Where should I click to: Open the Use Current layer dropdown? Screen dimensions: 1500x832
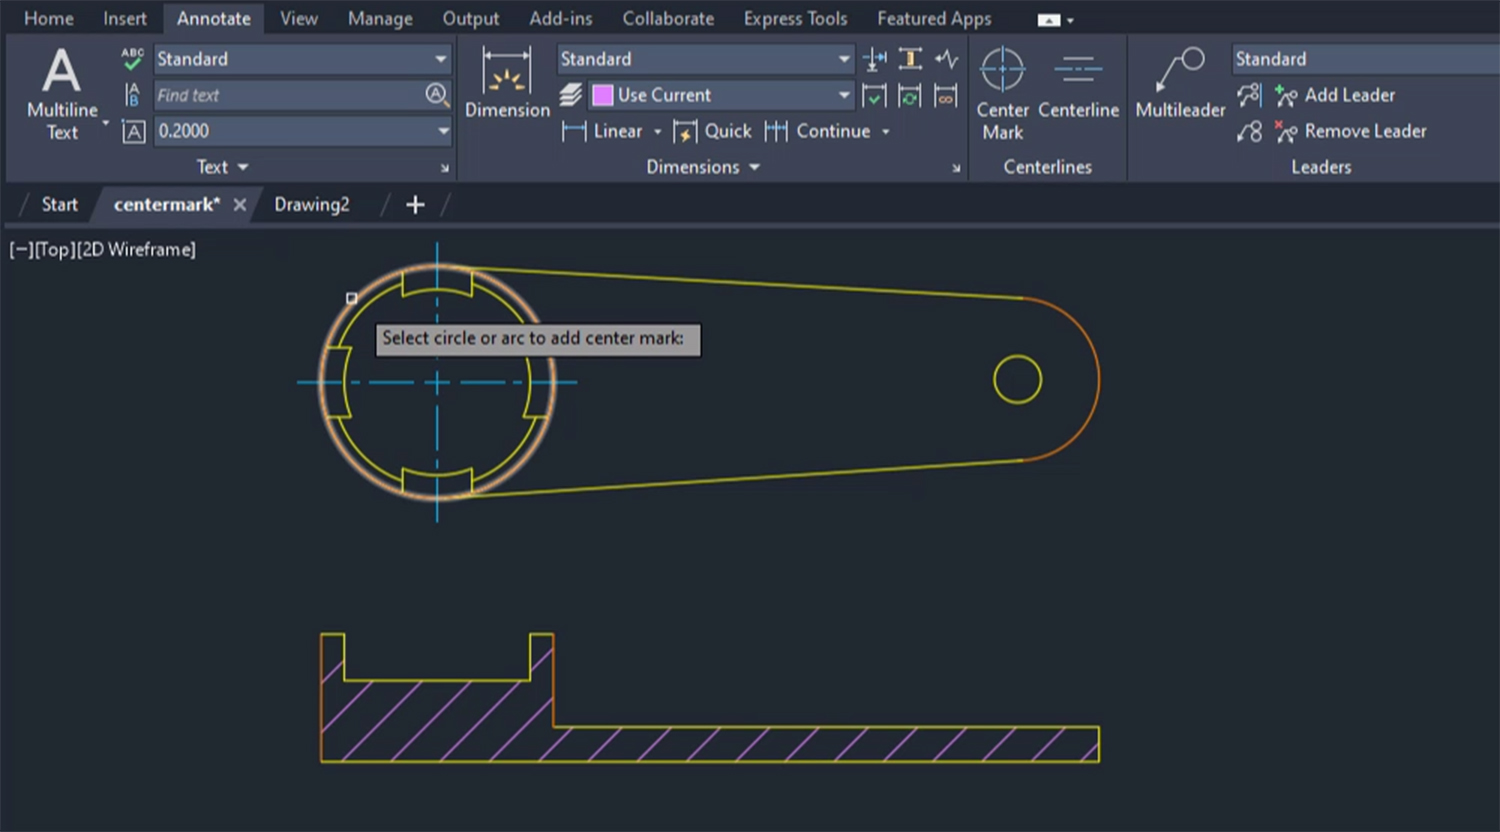click(x=845, y=95)
